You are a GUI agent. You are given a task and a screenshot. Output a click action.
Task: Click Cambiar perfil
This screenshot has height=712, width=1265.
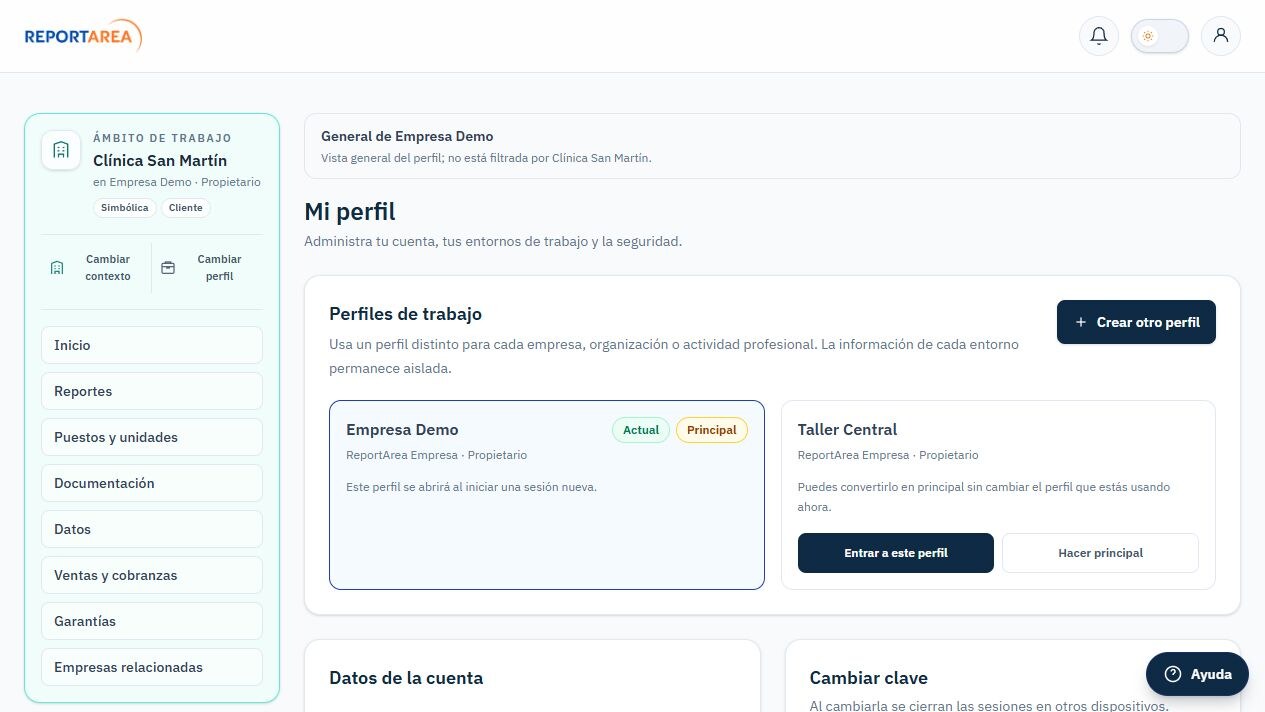click(208, 268)
